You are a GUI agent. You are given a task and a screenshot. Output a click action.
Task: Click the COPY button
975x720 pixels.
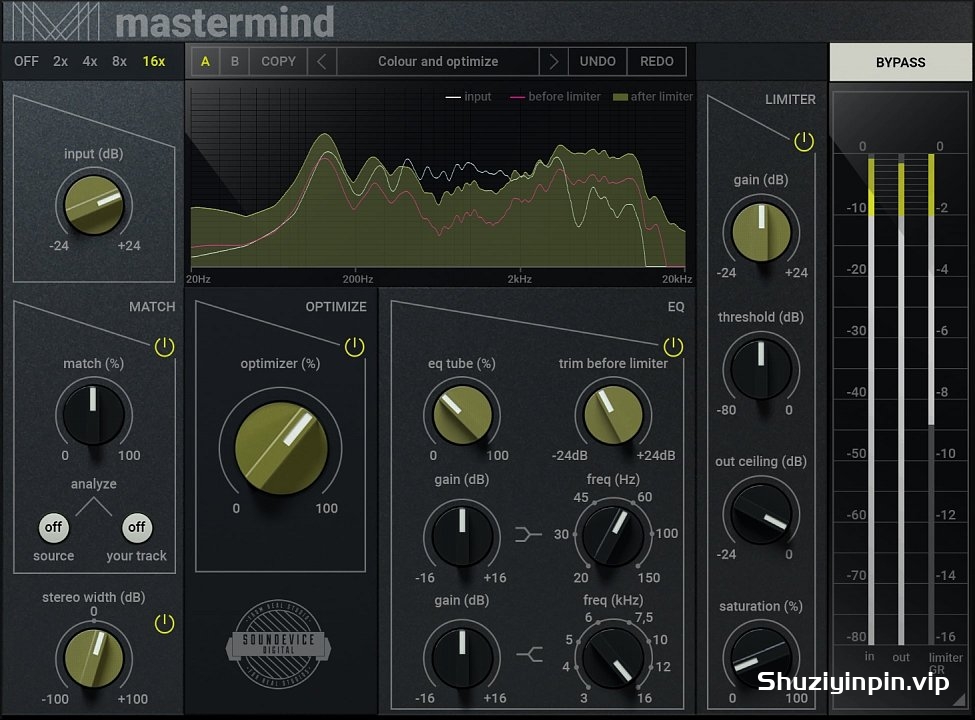(279, 62)
